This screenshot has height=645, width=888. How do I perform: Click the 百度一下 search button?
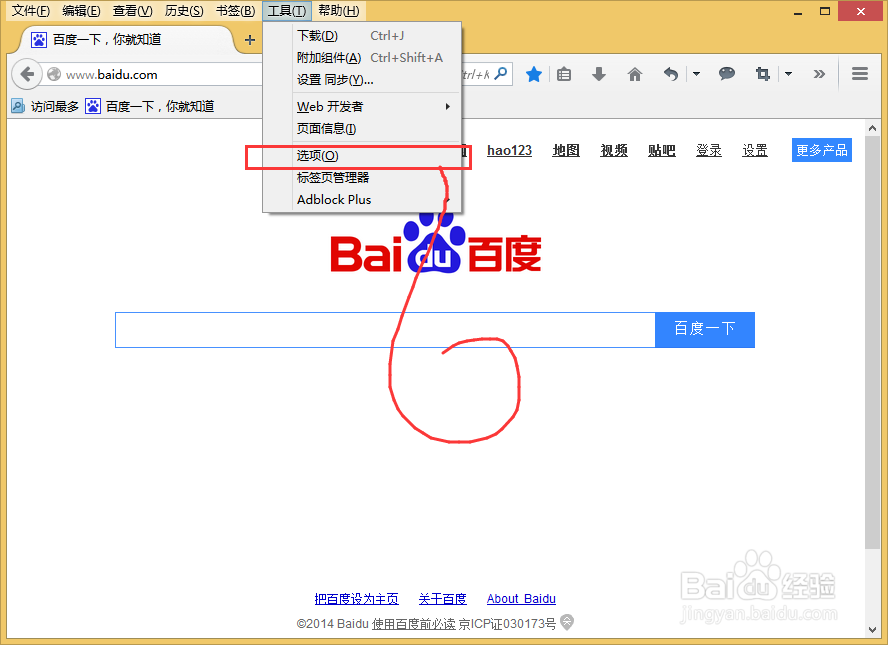705,330
